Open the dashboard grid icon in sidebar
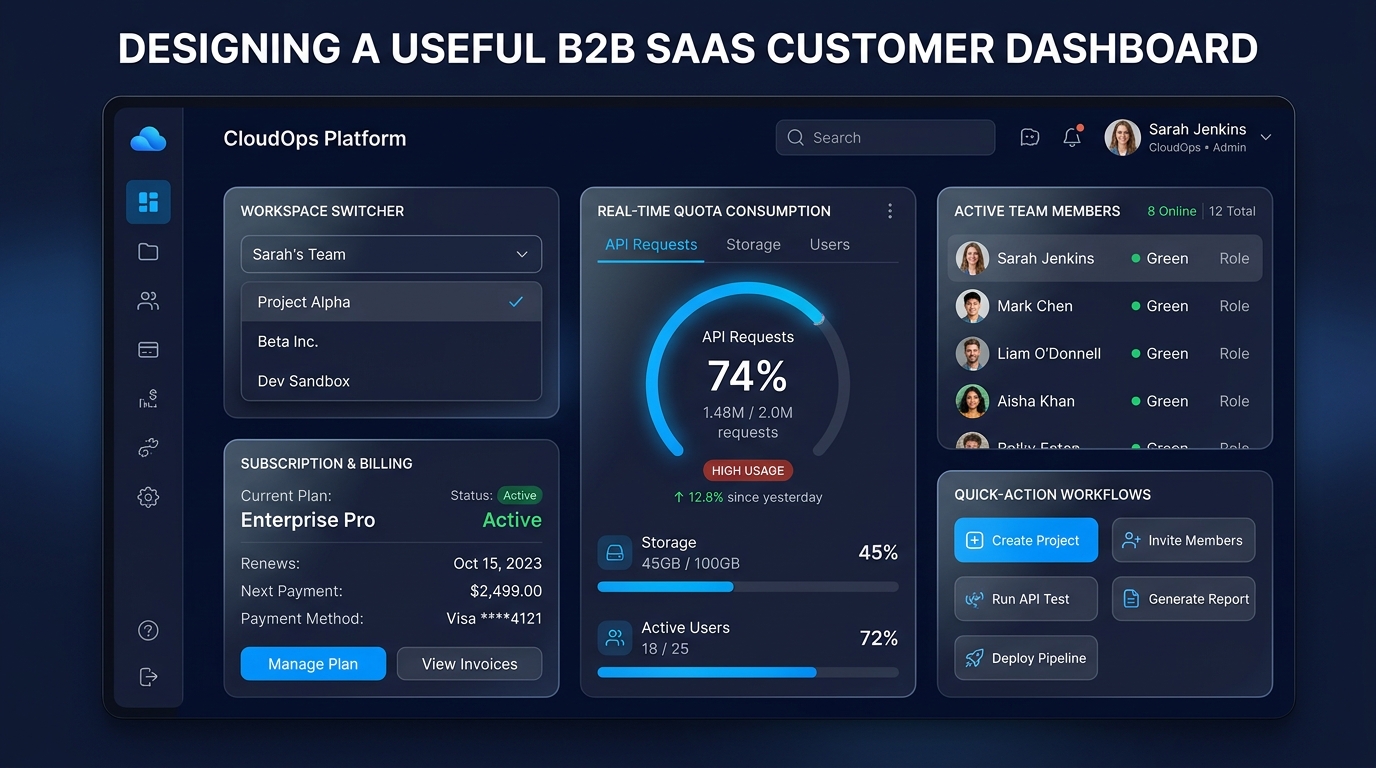Image resolution: width=1376 pixels, height=768 pixels. [x=148, y=202]
